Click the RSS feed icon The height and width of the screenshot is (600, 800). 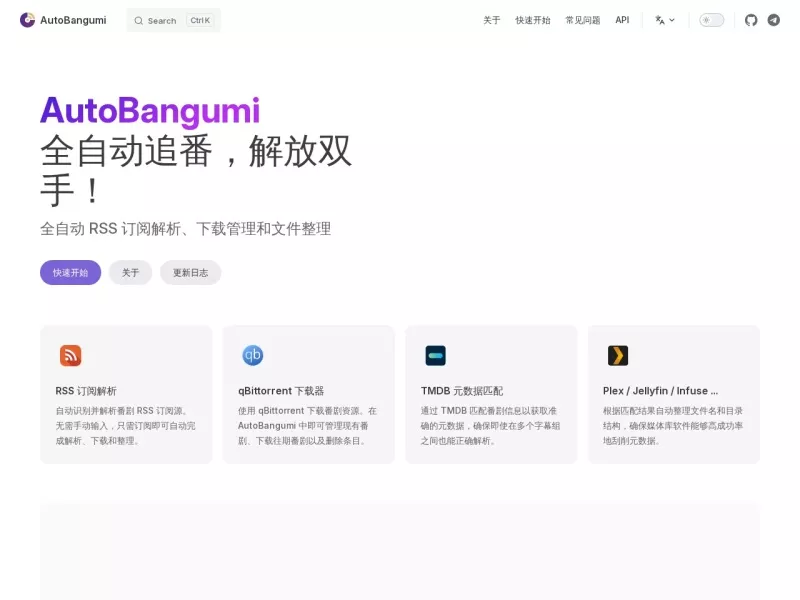pos(70,355)
